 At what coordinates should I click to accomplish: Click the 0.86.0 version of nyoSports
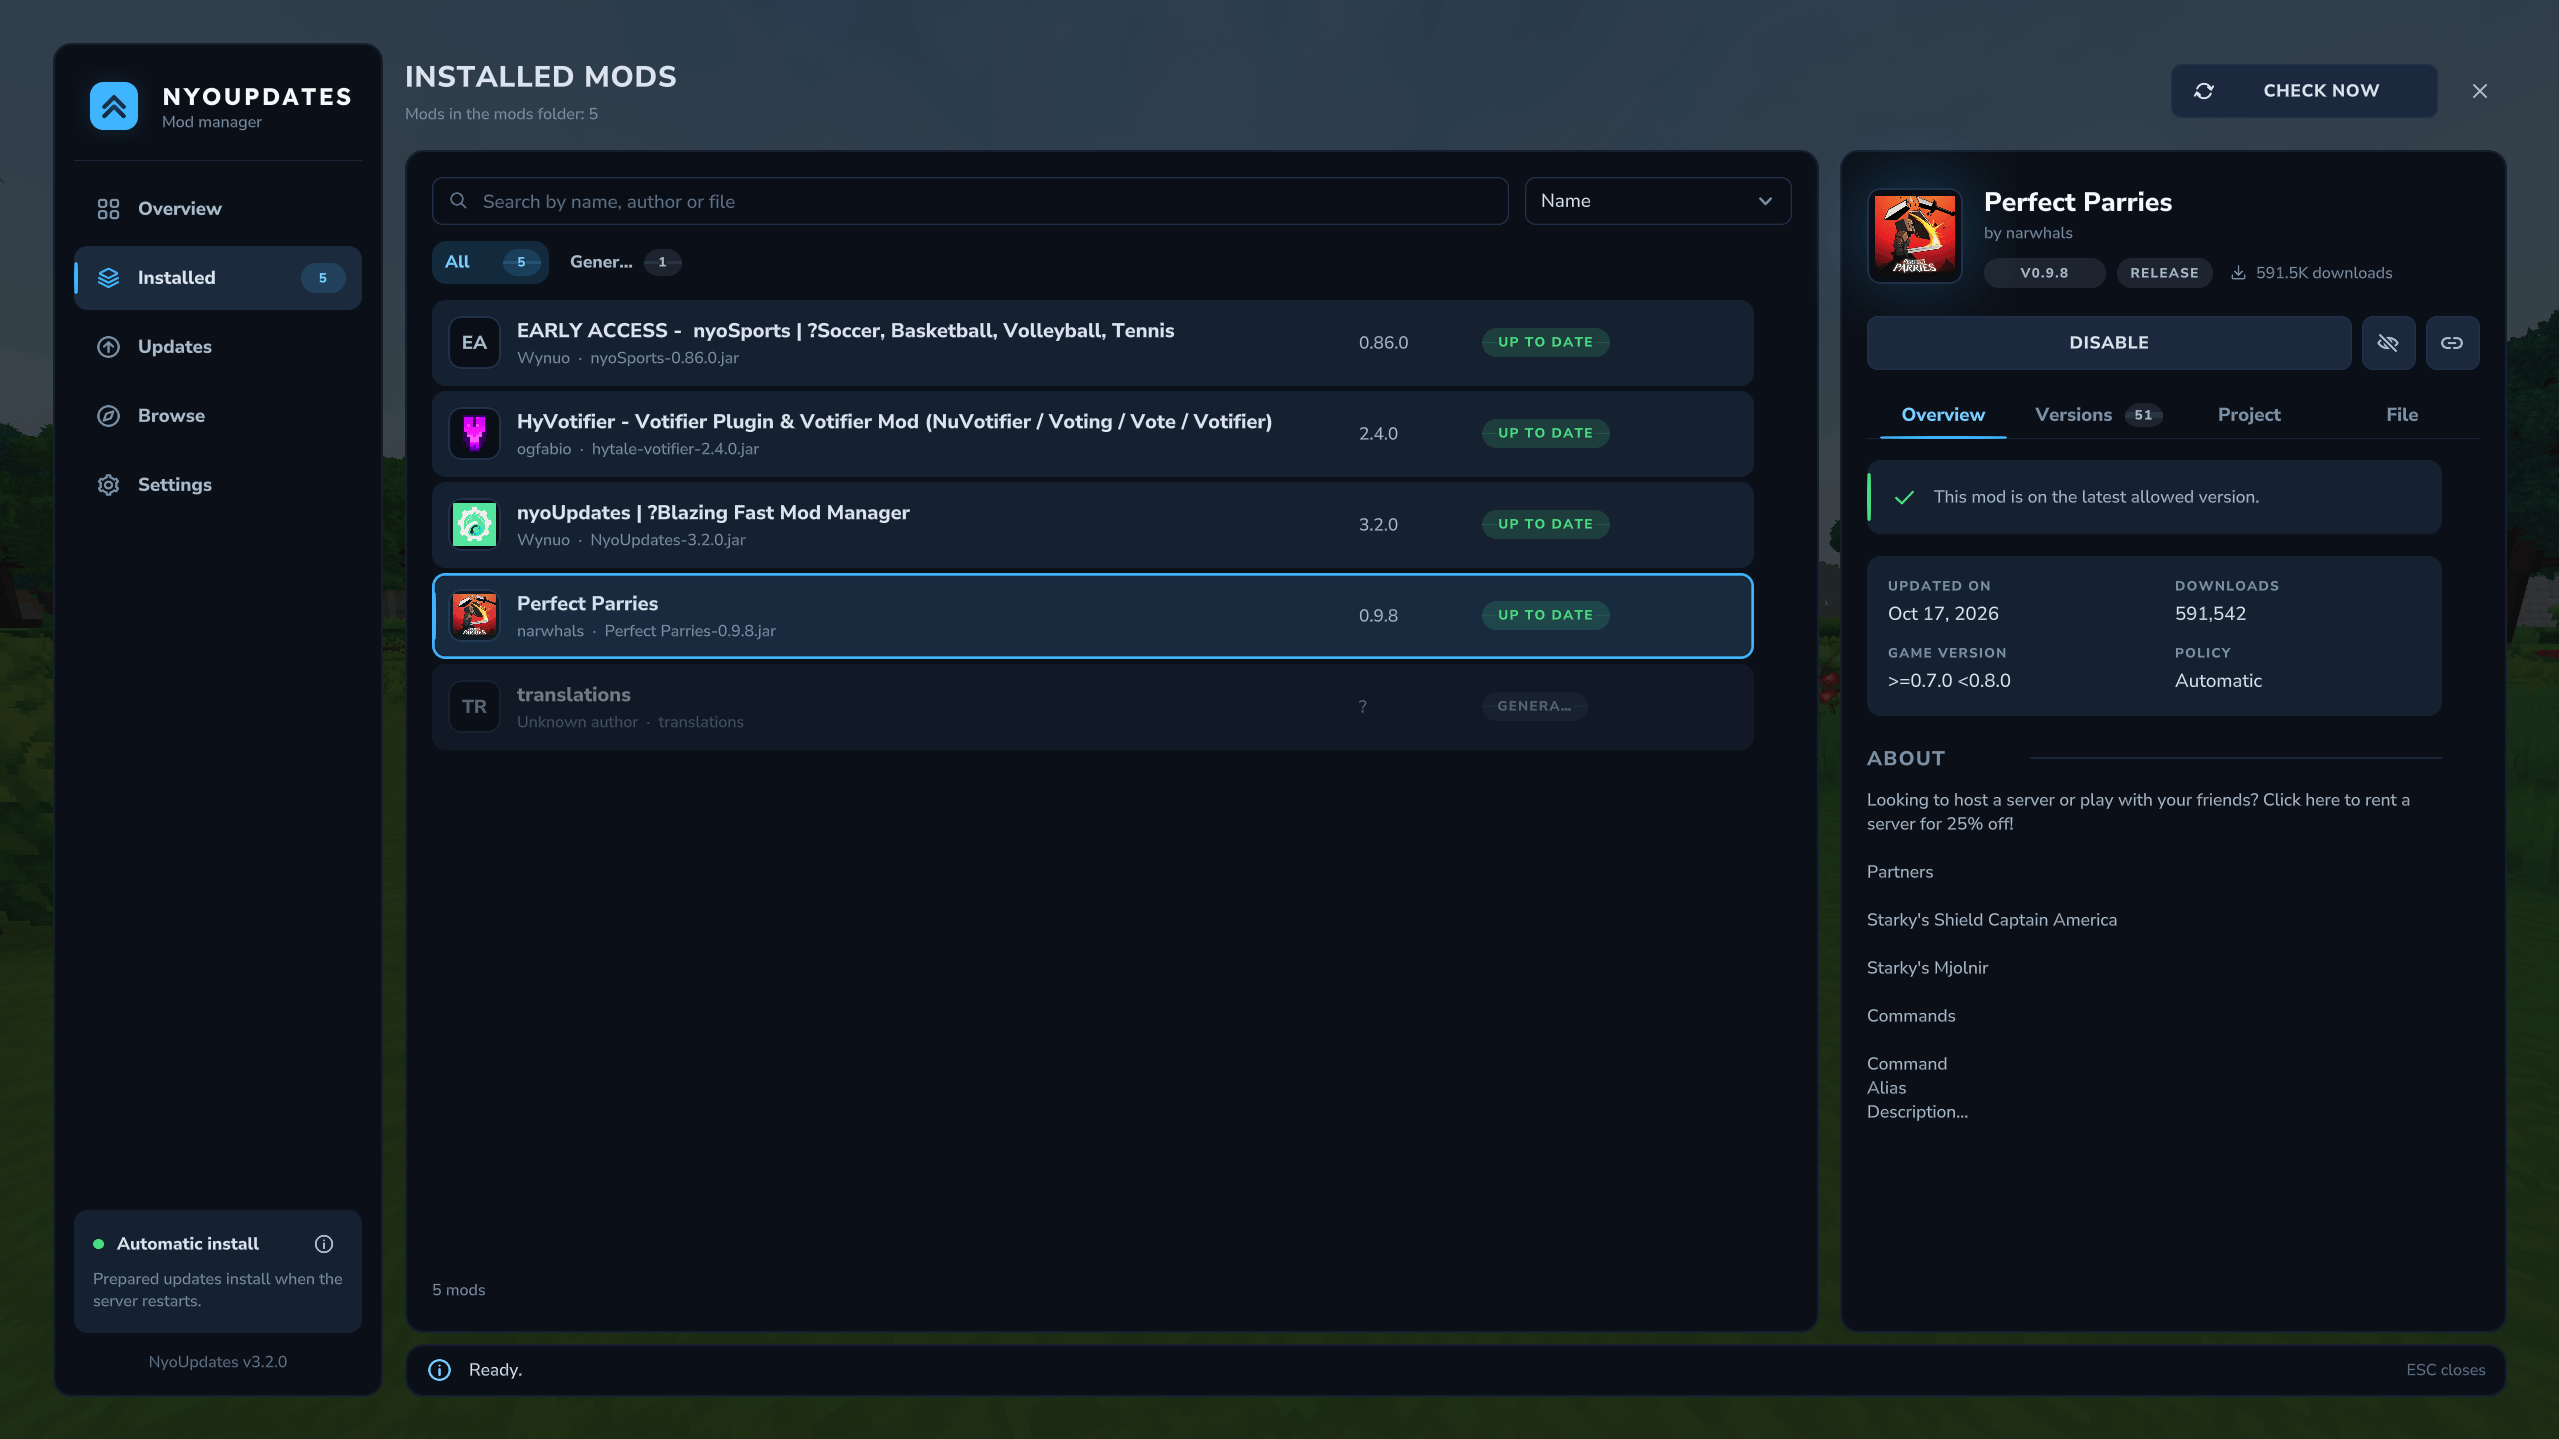1383,343
